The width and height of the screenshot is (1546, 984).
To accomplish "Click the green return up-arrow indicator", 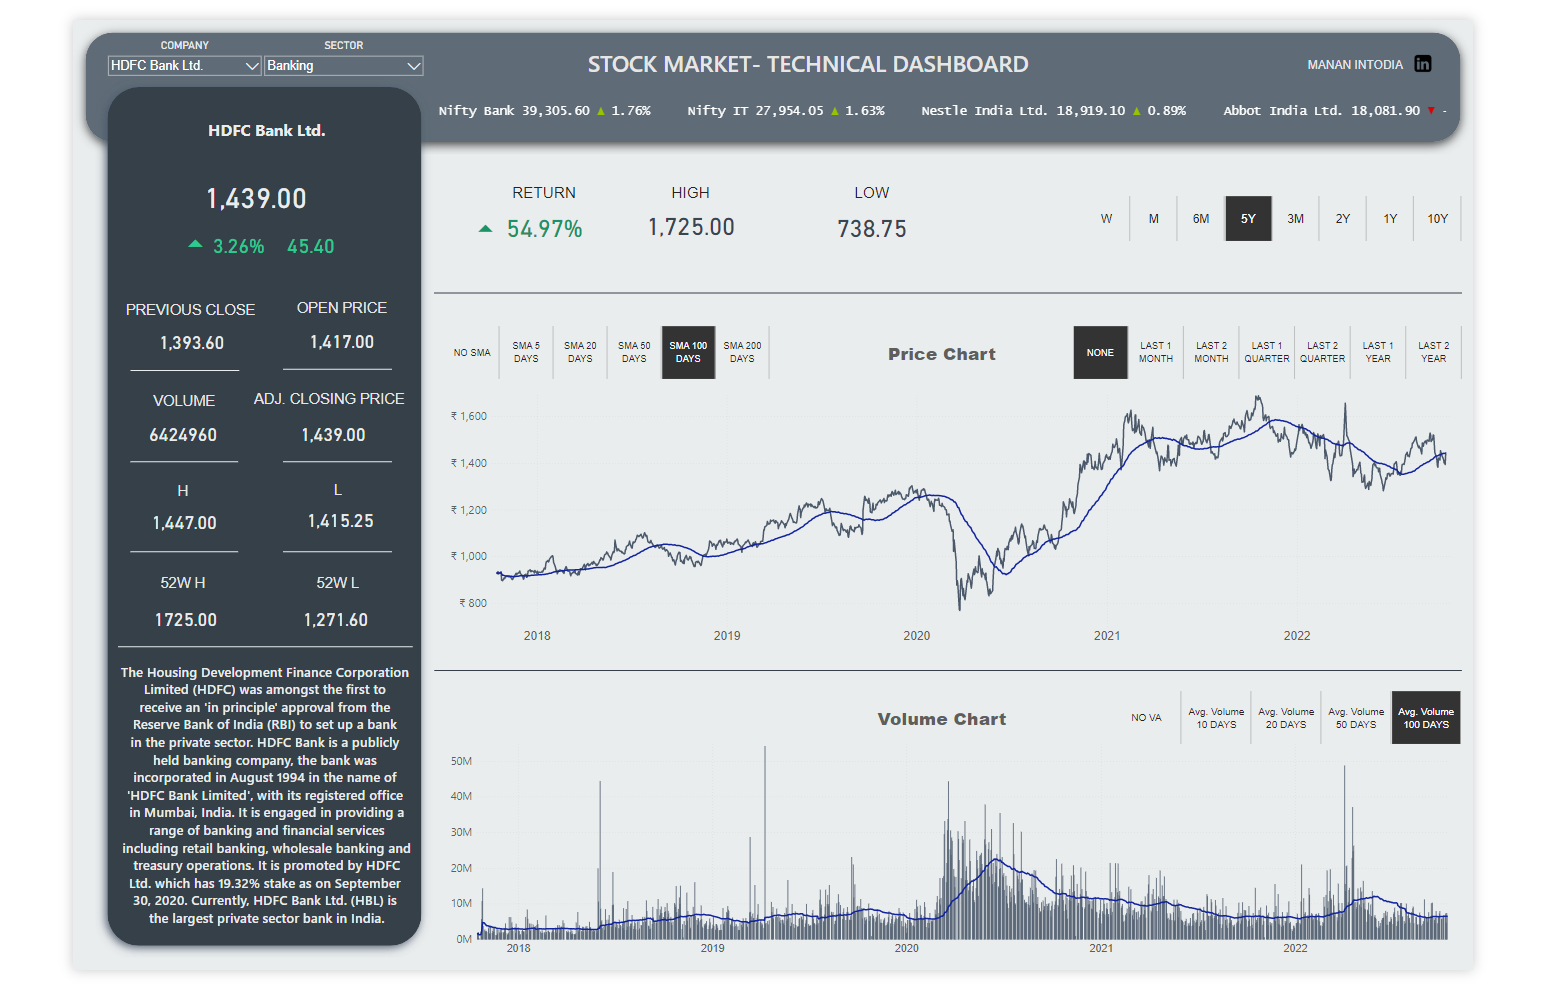I will coord(486,229).
